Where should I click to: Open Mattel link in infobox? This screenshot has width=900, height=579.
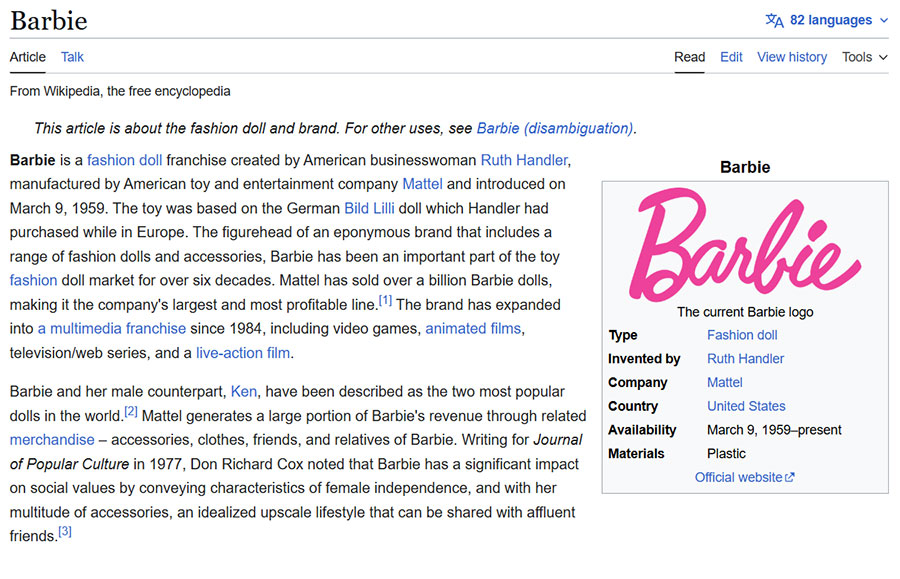coord(724,383)
